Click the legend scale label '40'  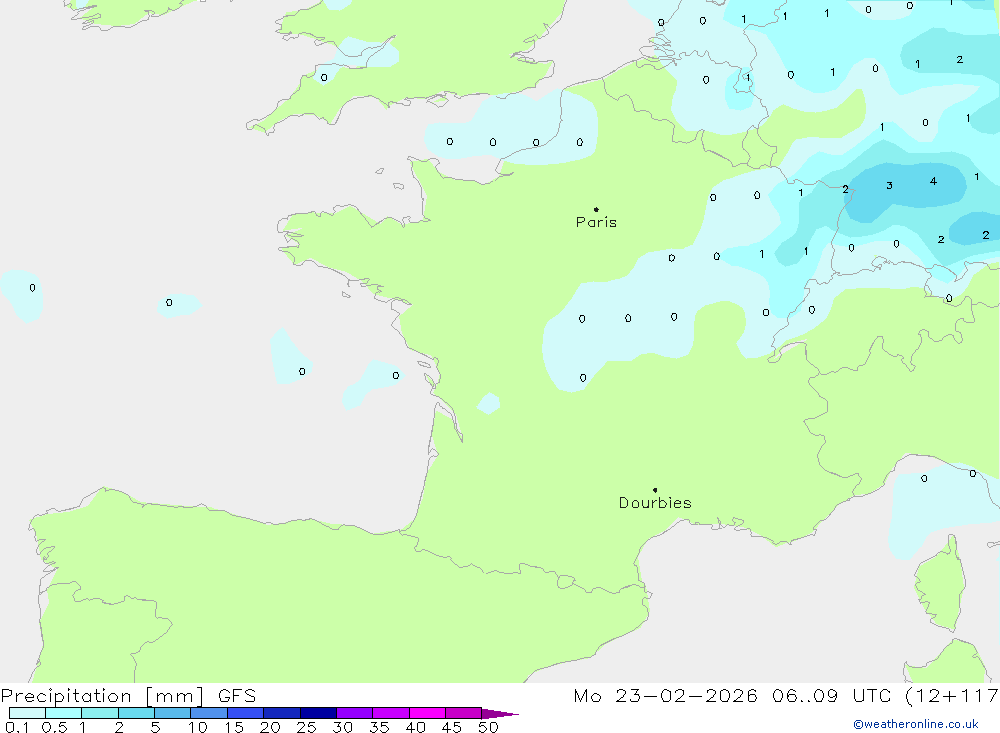pos(415,727)
